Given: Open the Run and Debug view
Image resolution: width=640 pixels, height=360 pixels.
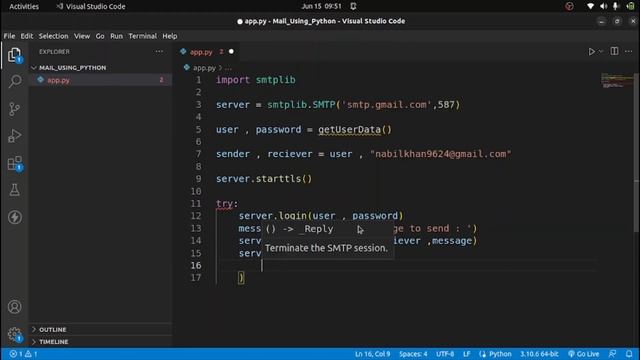Looking at the screenshot, I should click(x=15, y=136).
